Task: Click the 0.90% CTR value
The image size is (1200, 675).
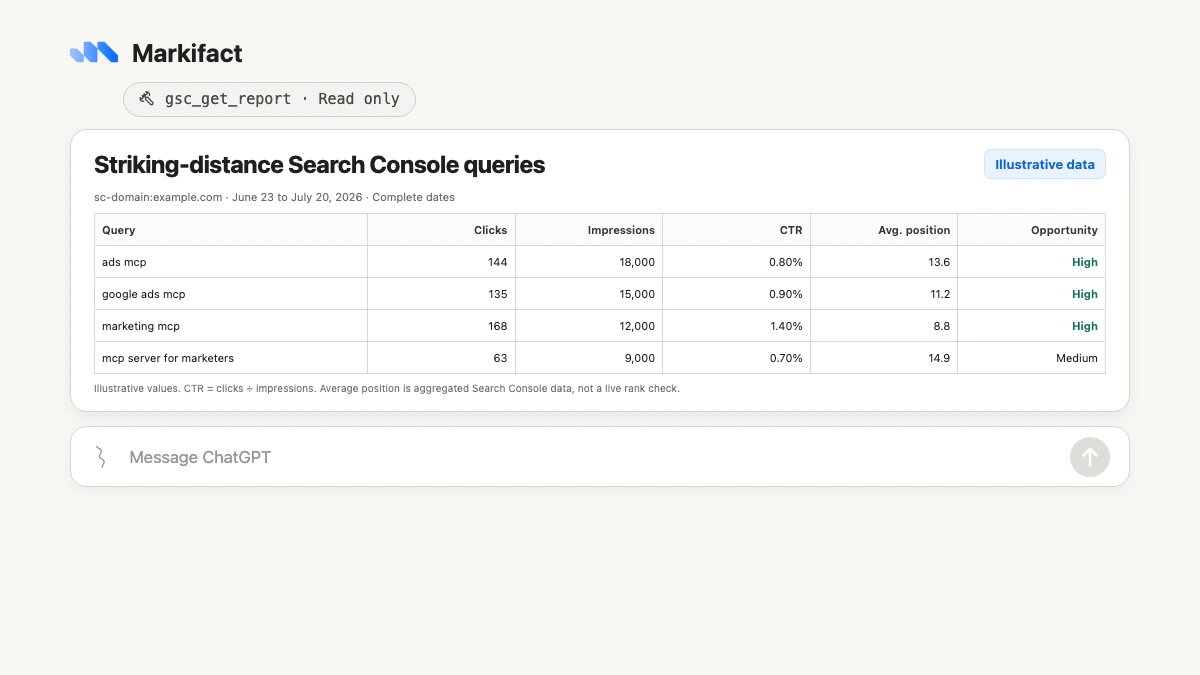Action: [x=785, y=294]
